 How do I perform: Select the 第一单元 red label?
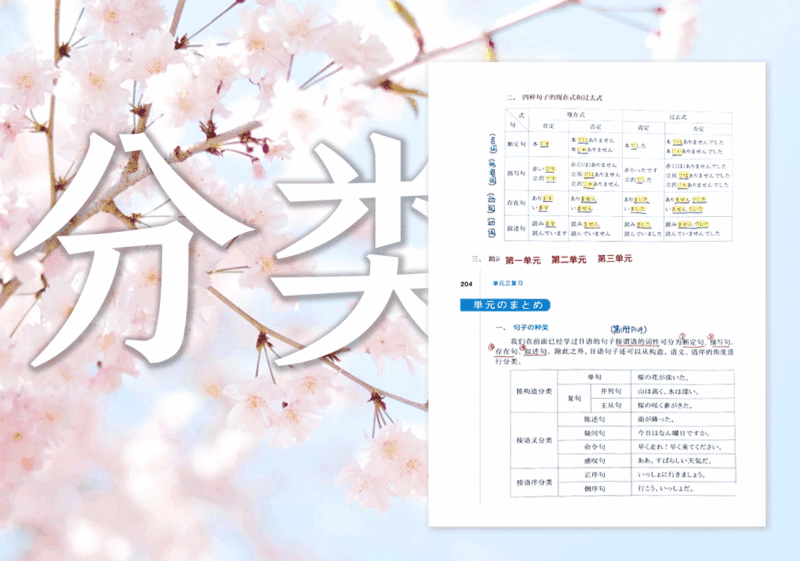(523, 261)
